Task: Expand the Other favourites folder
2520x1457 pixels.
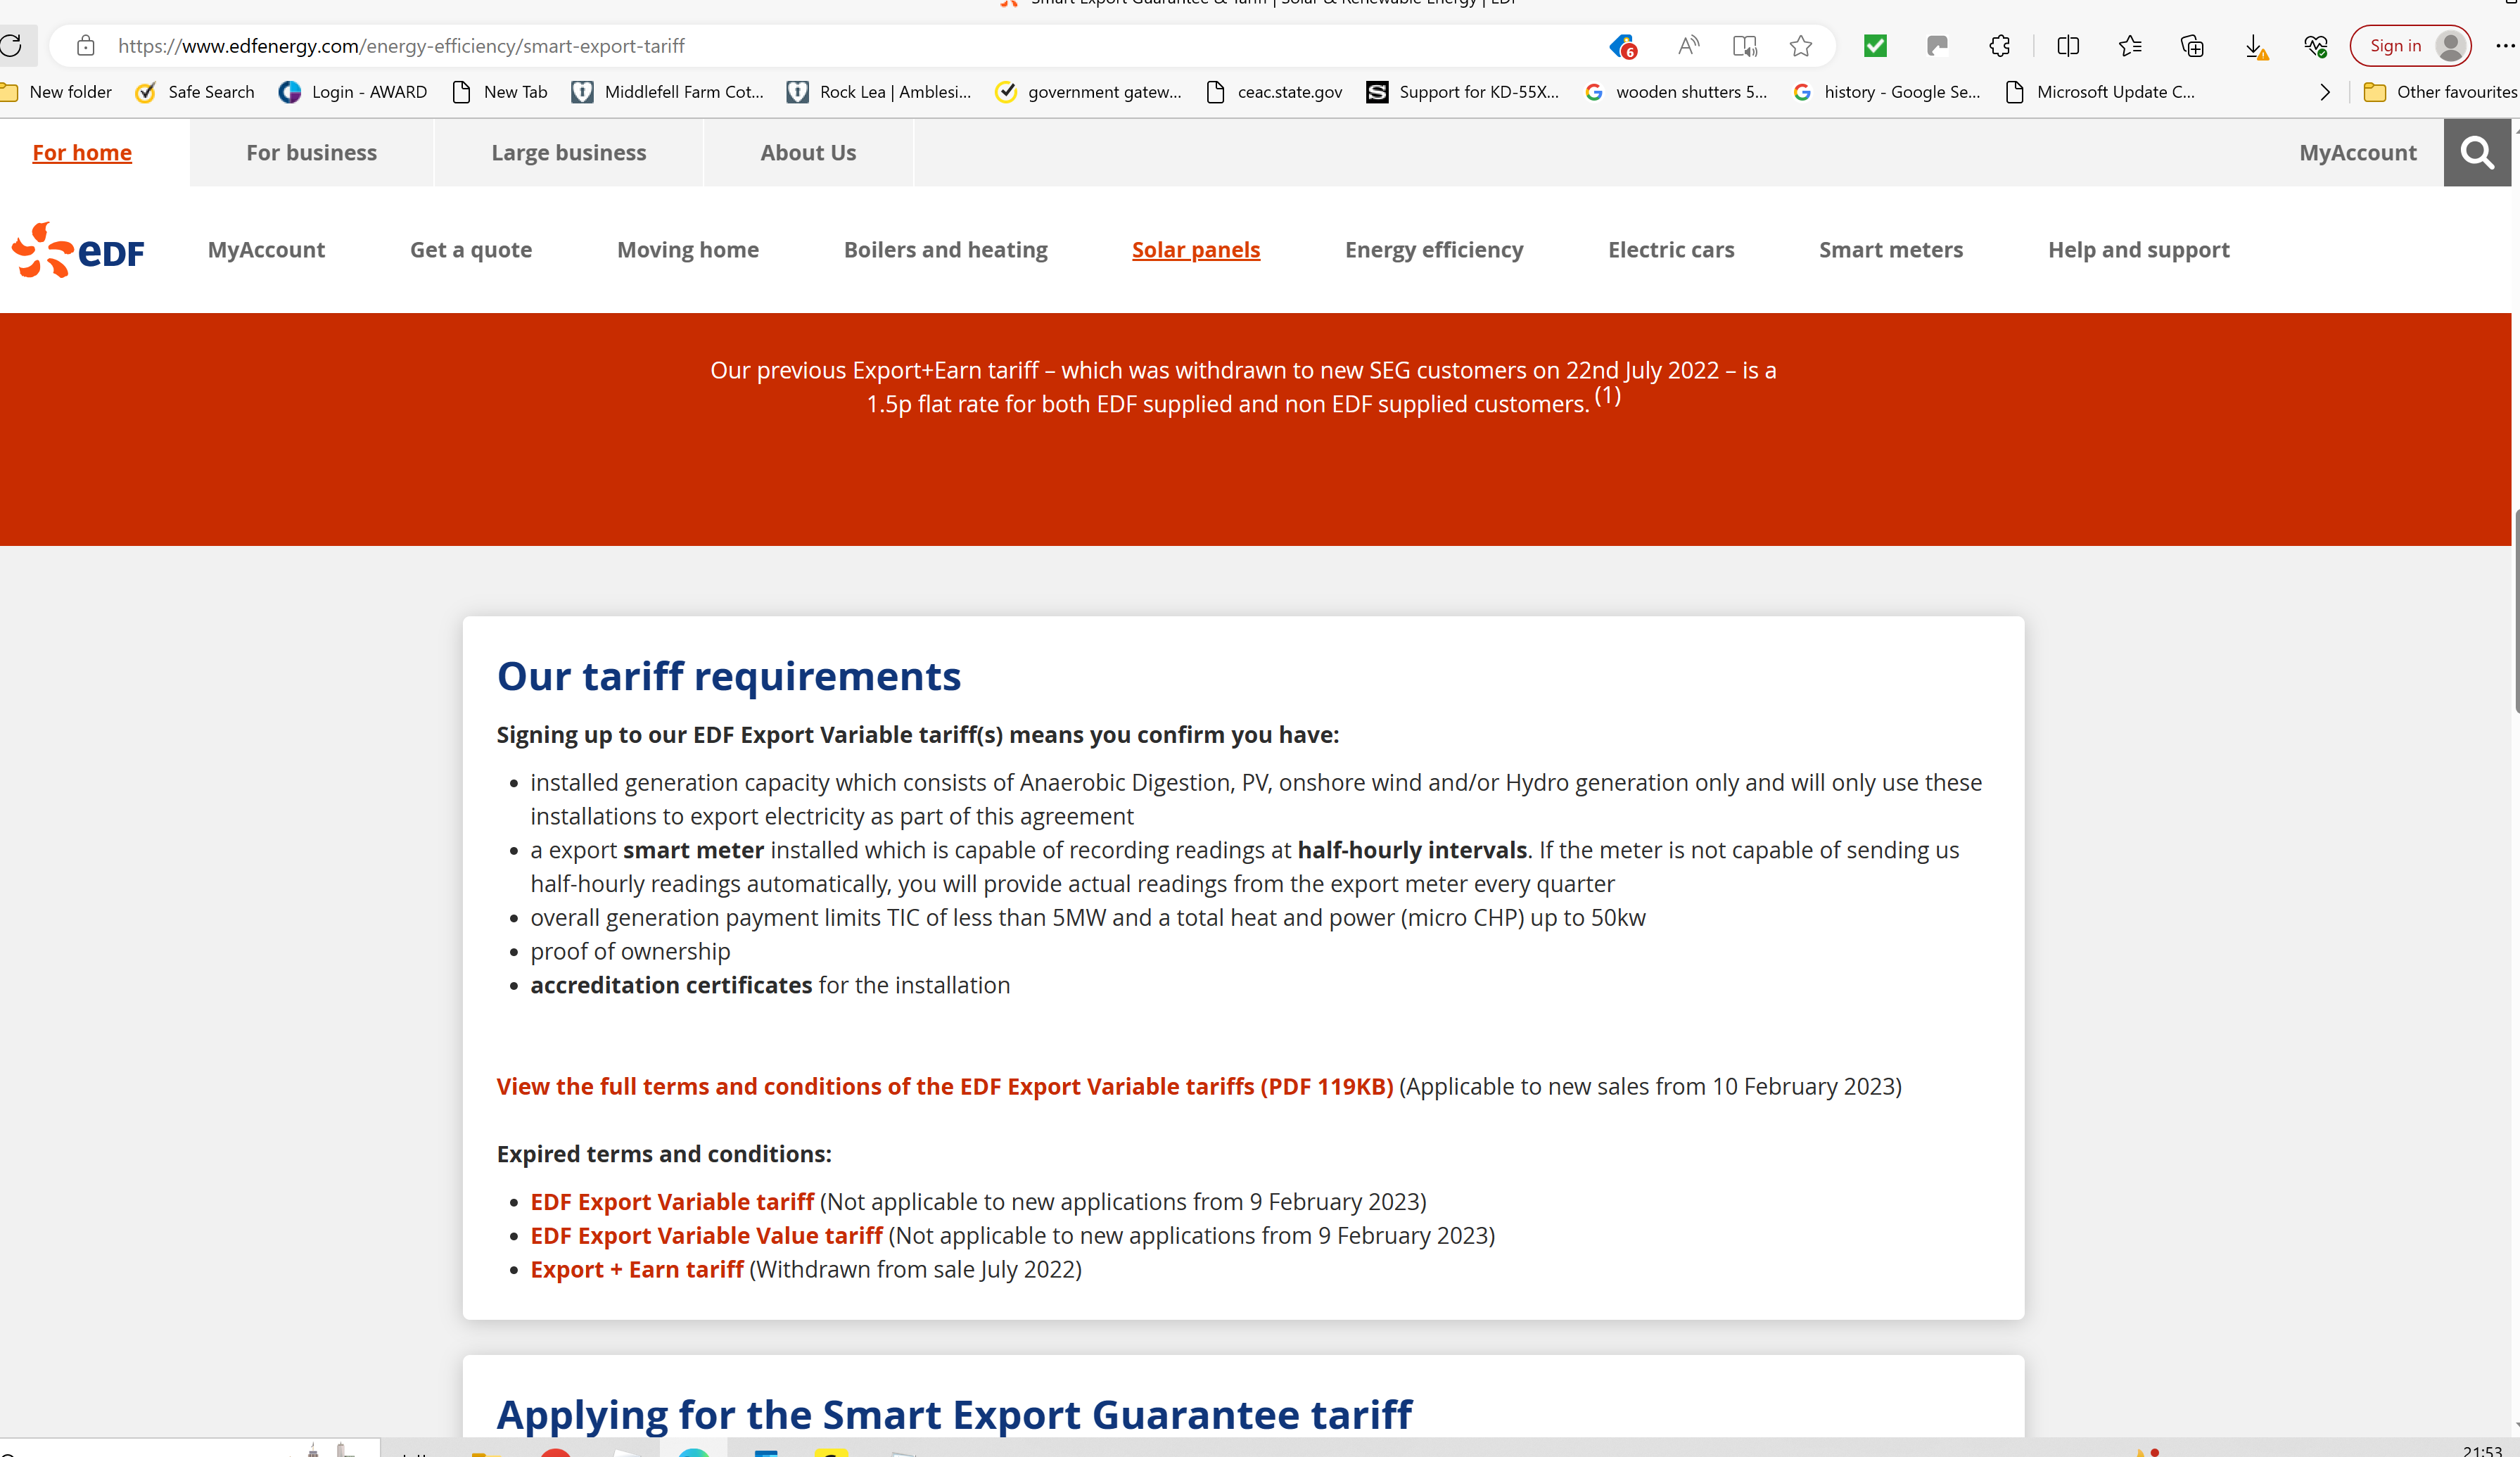Action: (x=2440, y=92)
